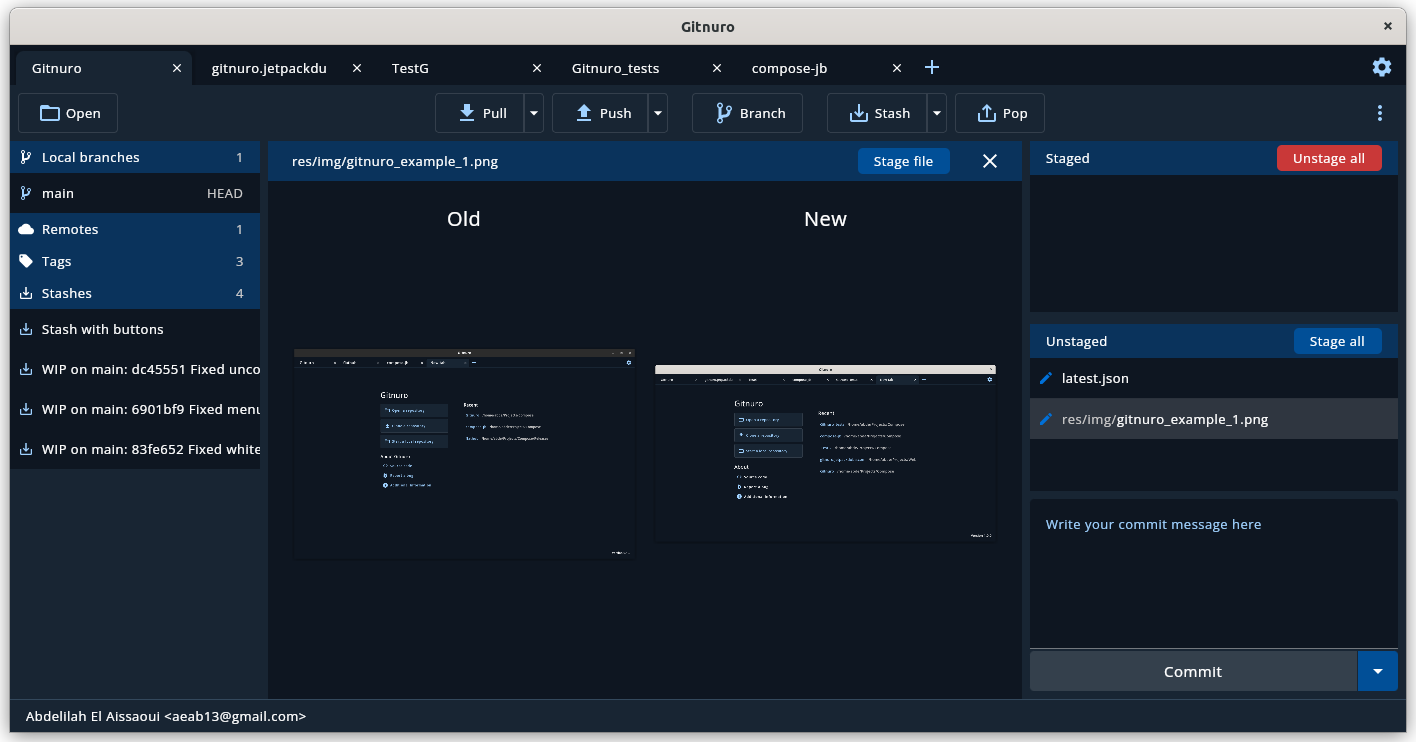This screenshot has width=1416, height=742.
Task: Open the Commit options dropdown arrow
Action: click(1378, 671)
